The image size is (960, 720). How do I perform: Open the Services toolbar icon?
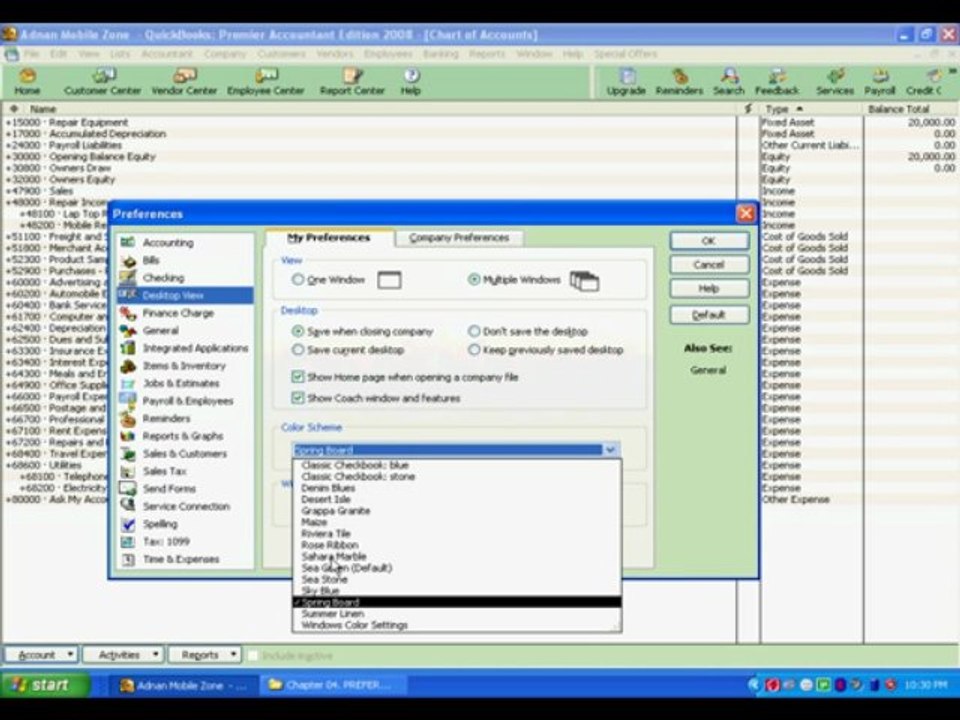[x=834, y=82]
